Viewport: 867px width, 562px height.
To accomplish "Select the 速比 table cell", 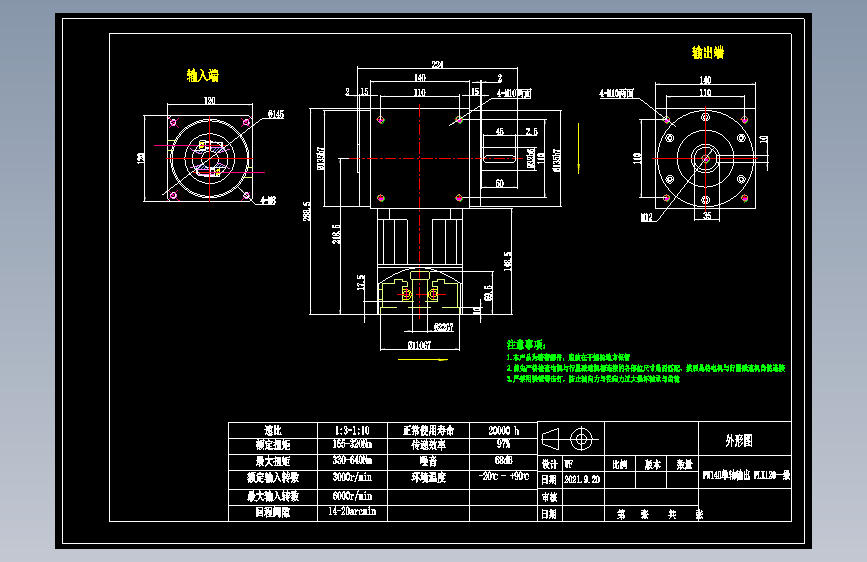I will point(273,430).
